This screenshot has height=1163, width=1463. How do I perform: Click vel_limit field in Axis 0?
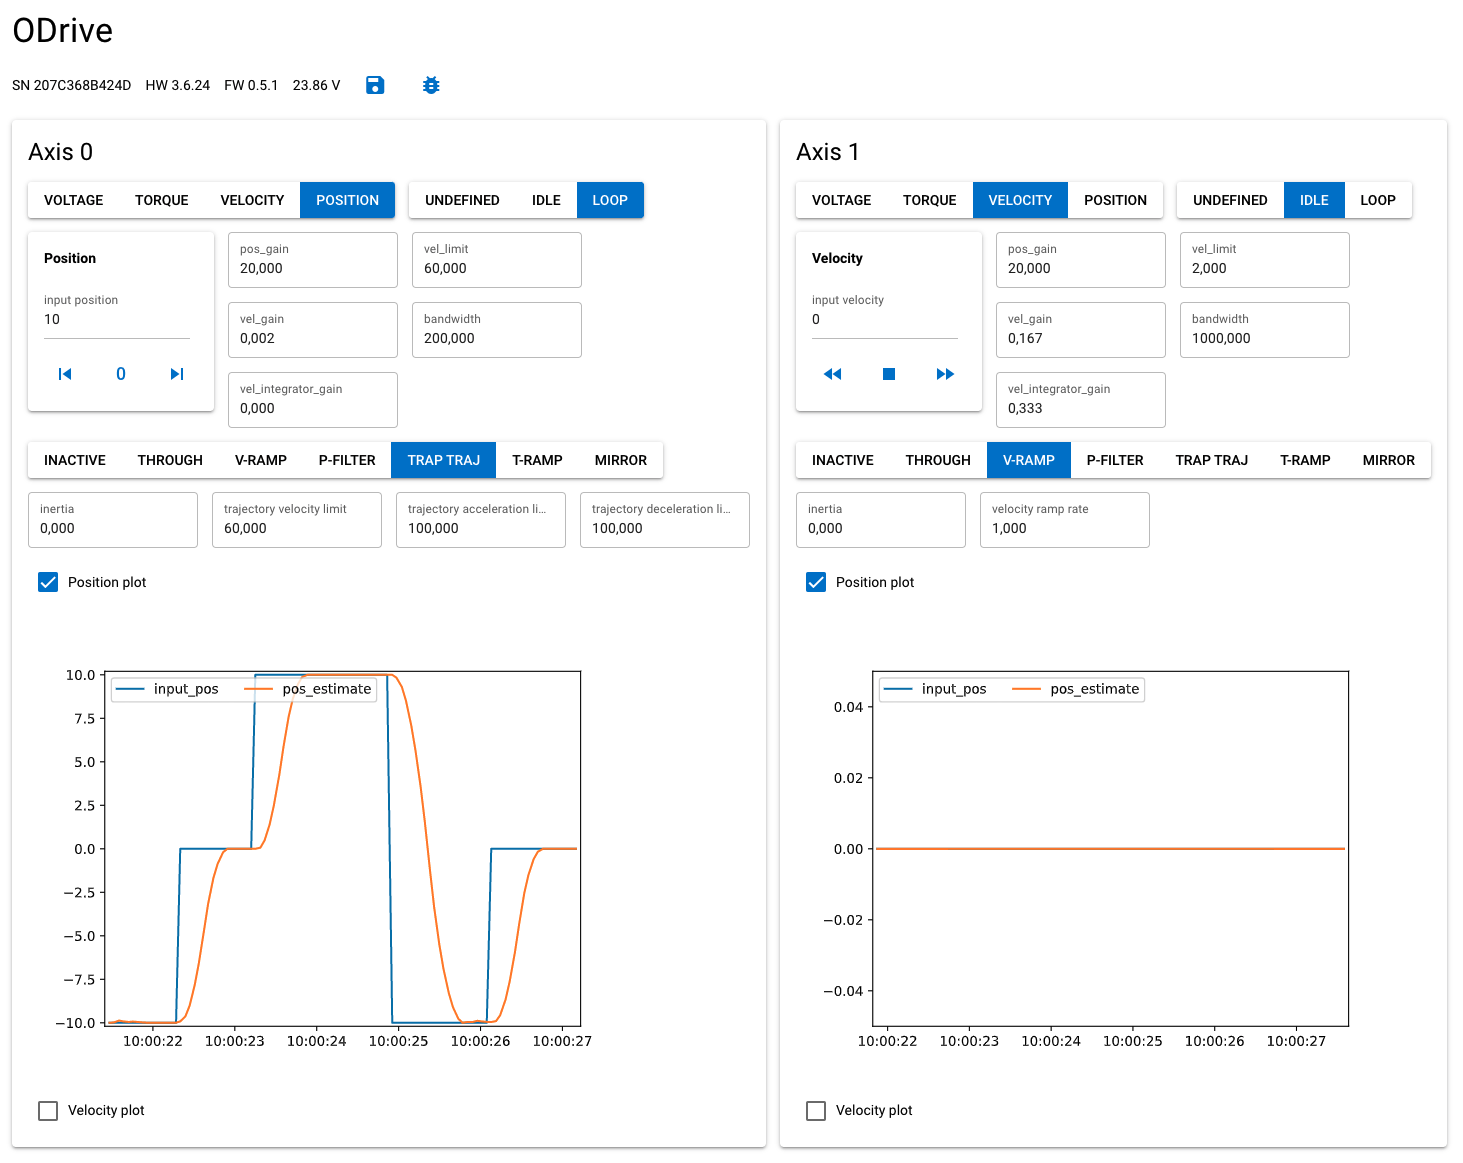tap(497, 260)
